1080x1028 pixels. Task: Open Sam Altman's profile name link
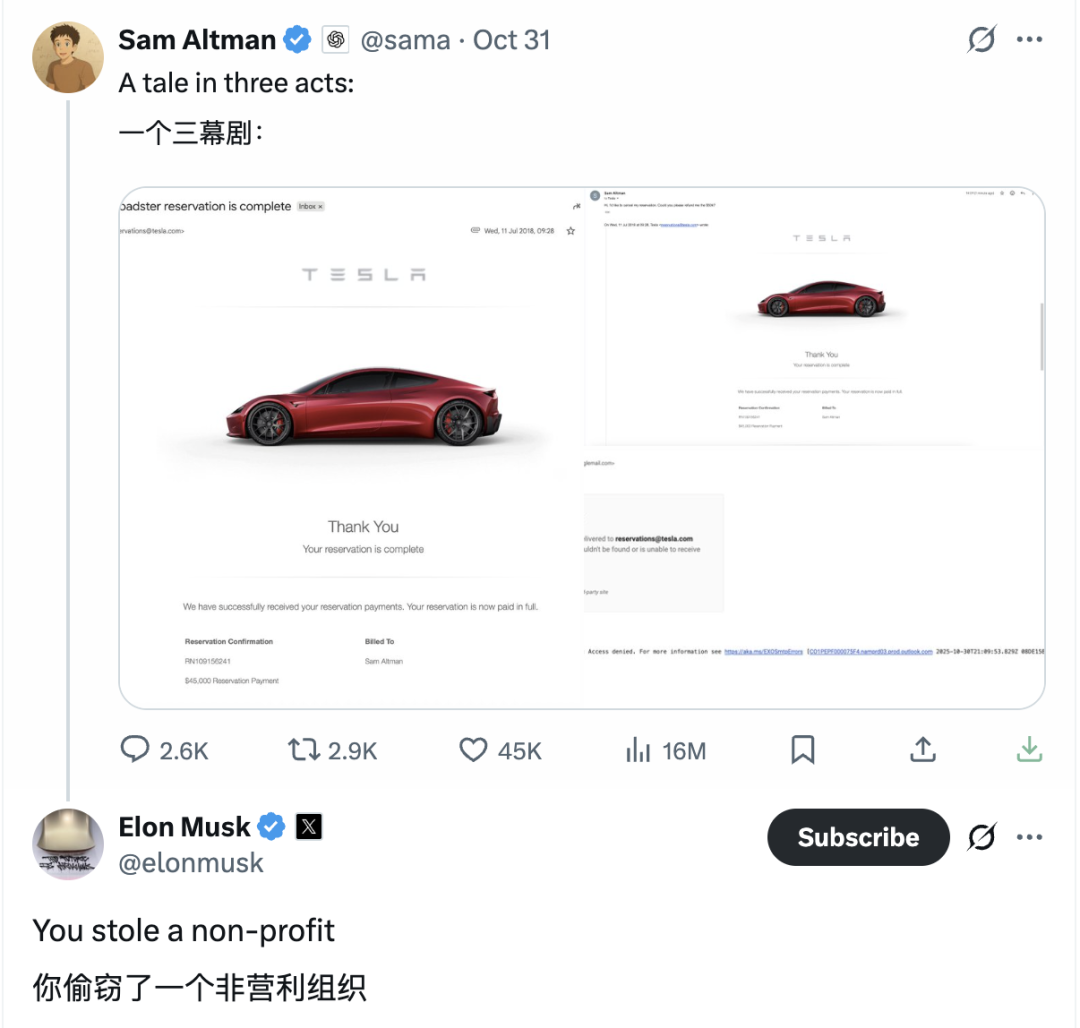197,40
